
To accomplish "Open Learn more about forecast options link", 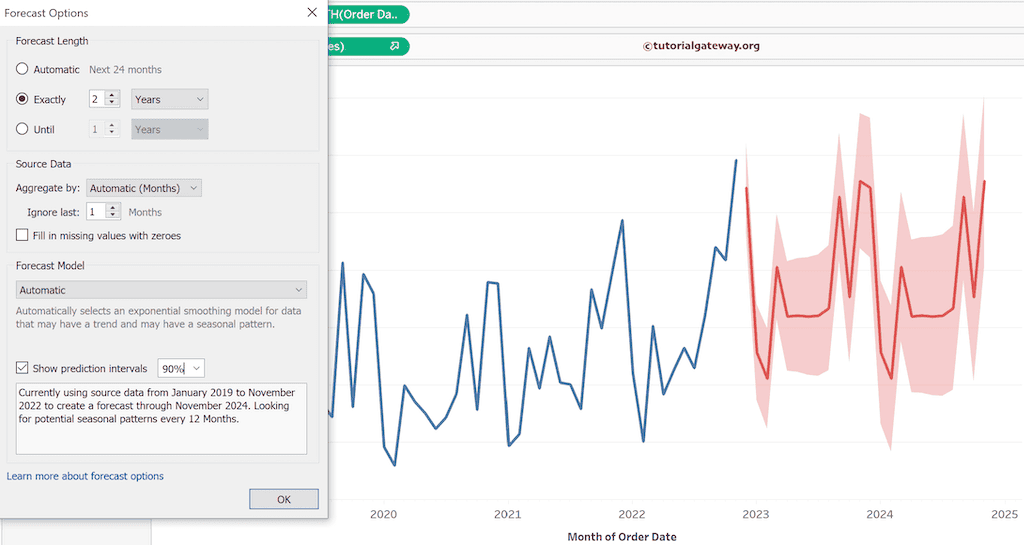I will click(x=85, y=476).
